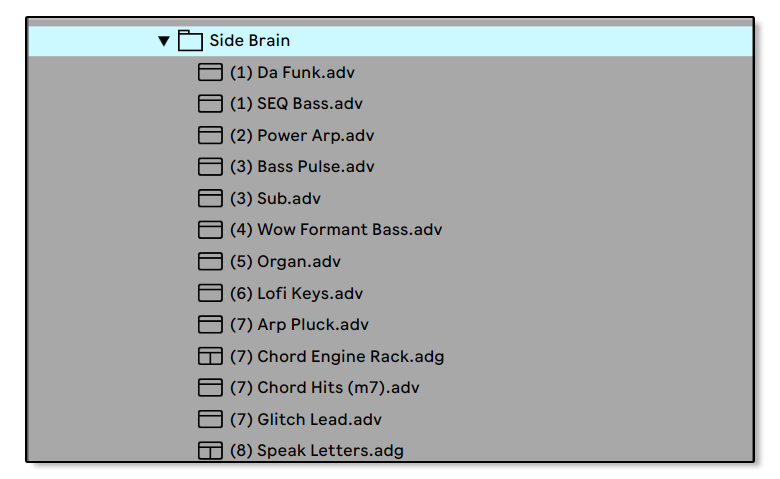Select the (1) Da Funk.adv file name

click(292, 73)
